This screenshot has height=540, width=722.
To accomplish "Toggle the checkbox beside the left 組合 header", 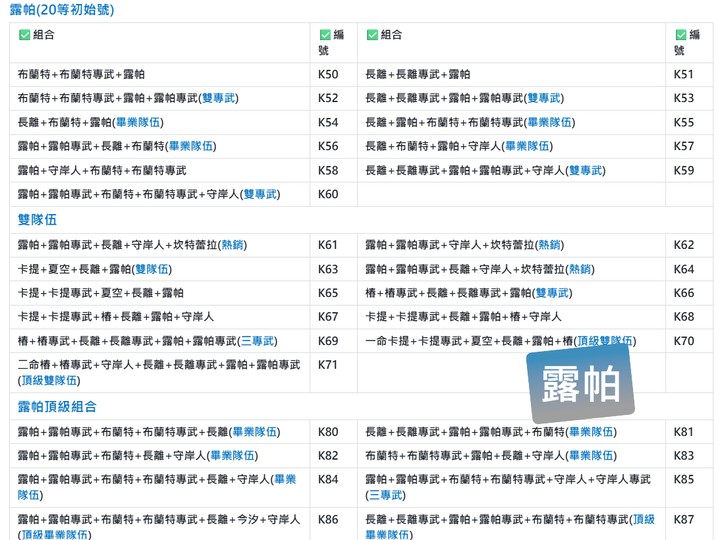I will 24,35.
